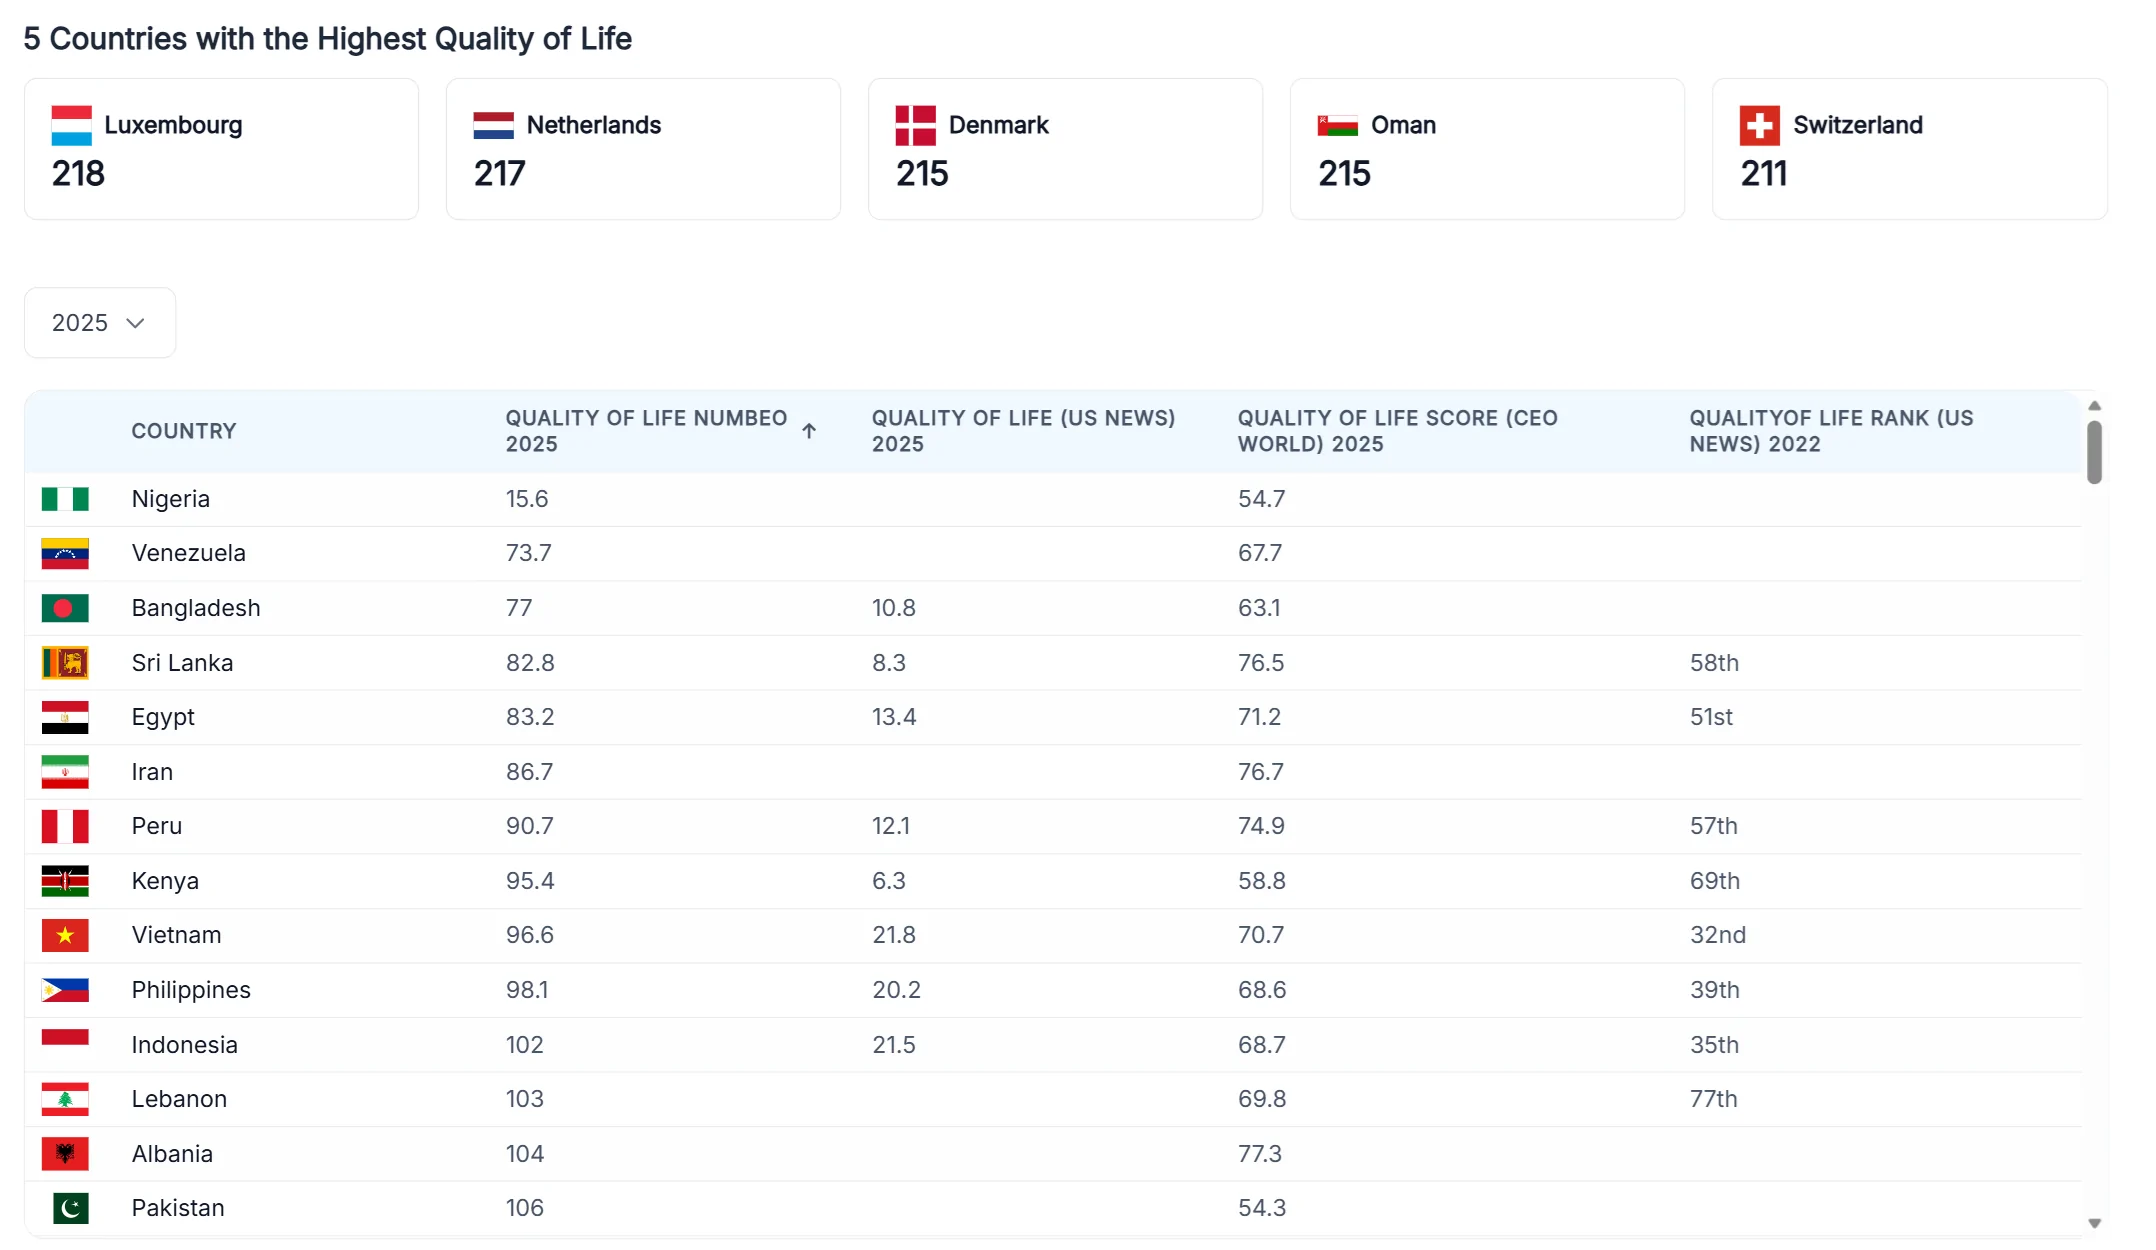Sort by Quality of Life Score (CEO World)
This screenshot has width=2156, height=1250.
[x=1397, y=431]
